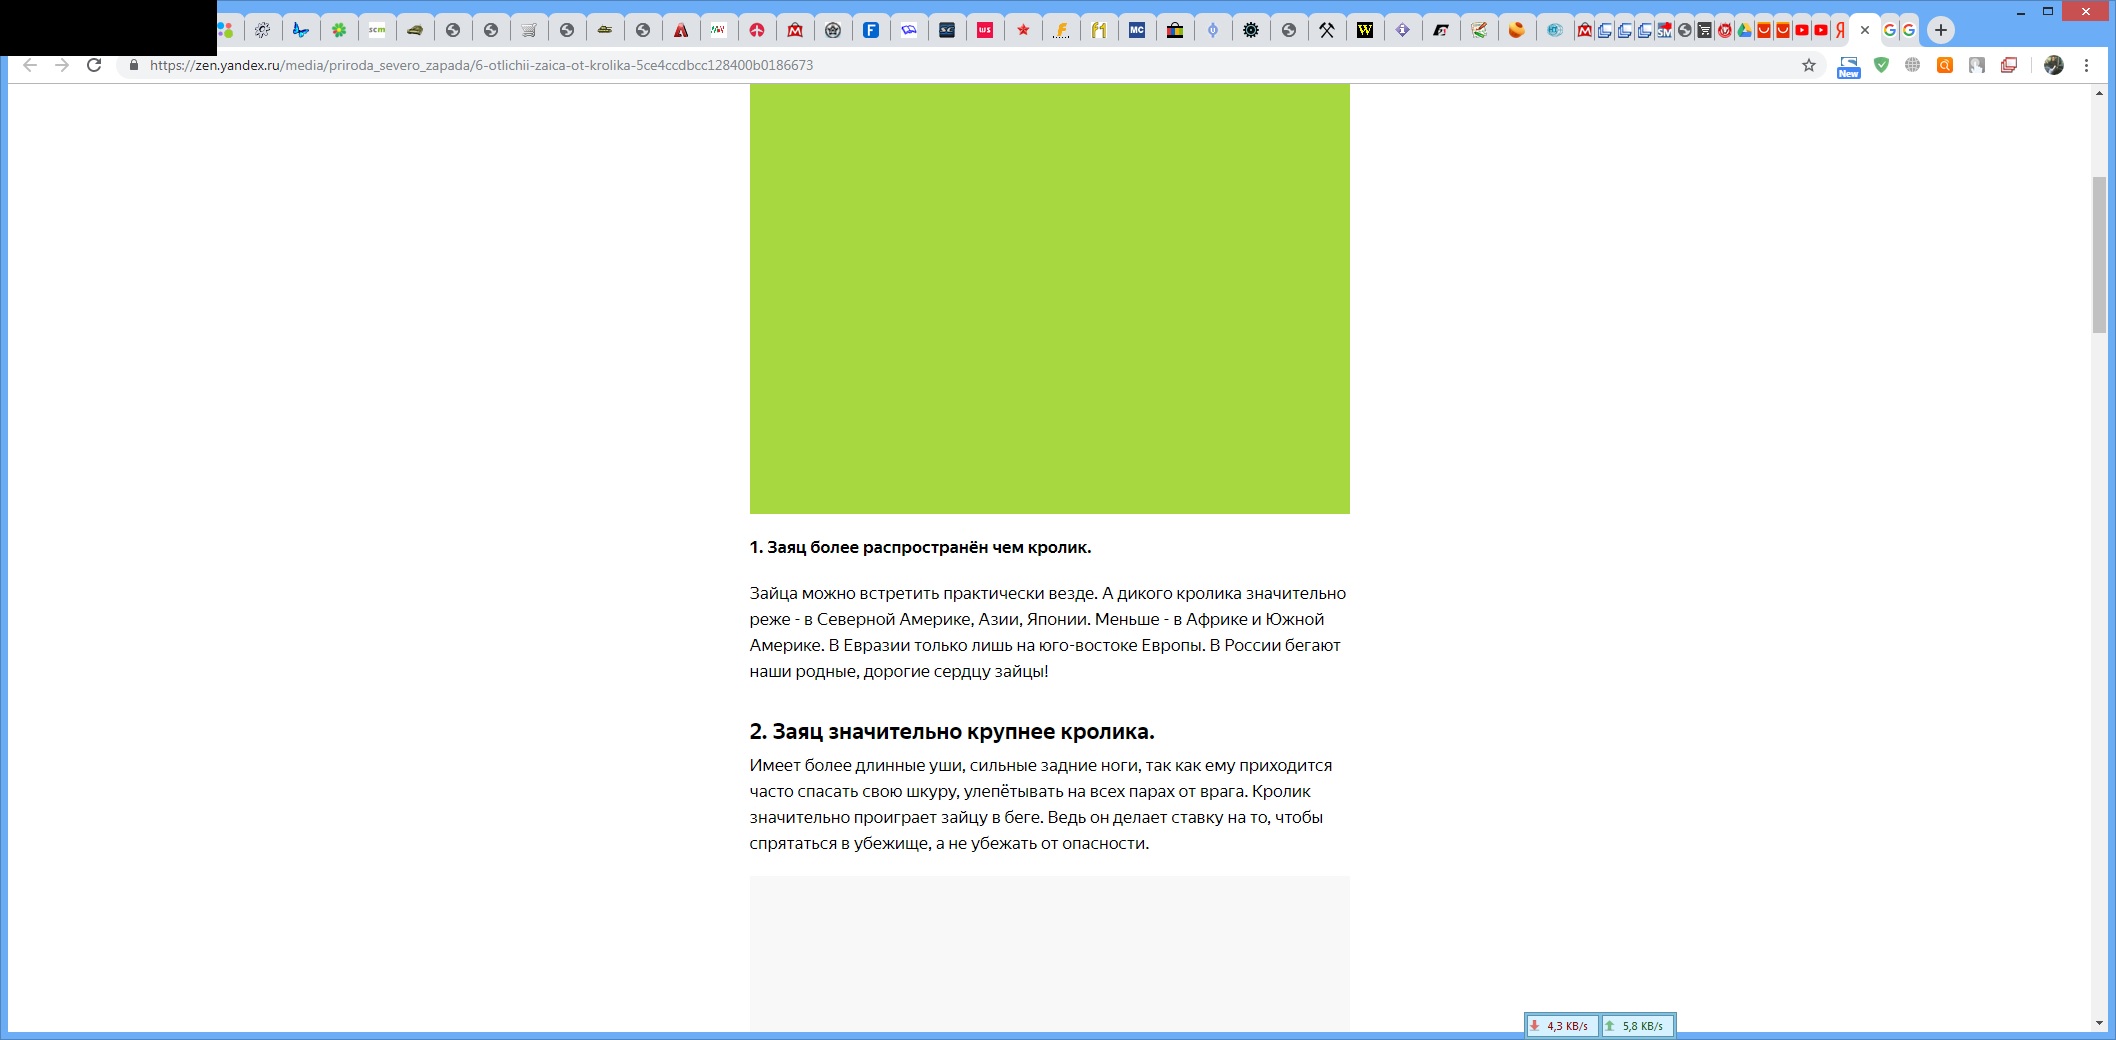Open the blue letter F favicon tab
Viewport: 2116px width, 1040px height.
pyautogui.click(x=871, y=30)
